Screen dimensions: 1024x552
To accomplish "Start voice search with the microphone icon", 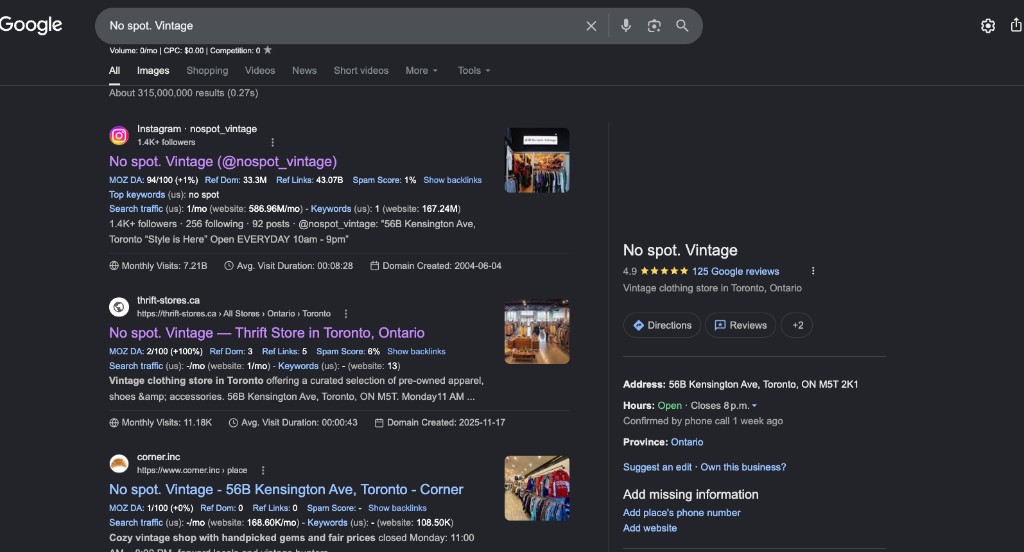I will pyautogui.click(x=626, y=25).
